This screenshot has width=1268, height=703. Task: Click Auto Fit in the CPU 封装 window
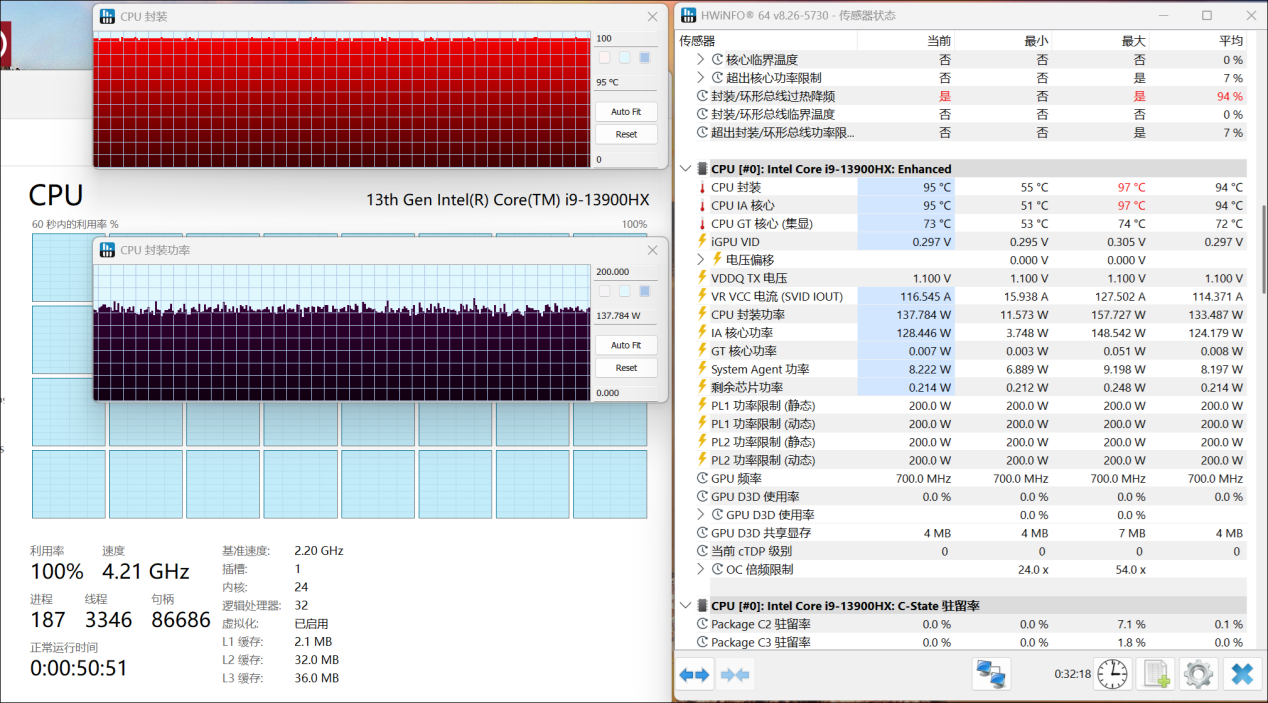click(x=625, y=111)
